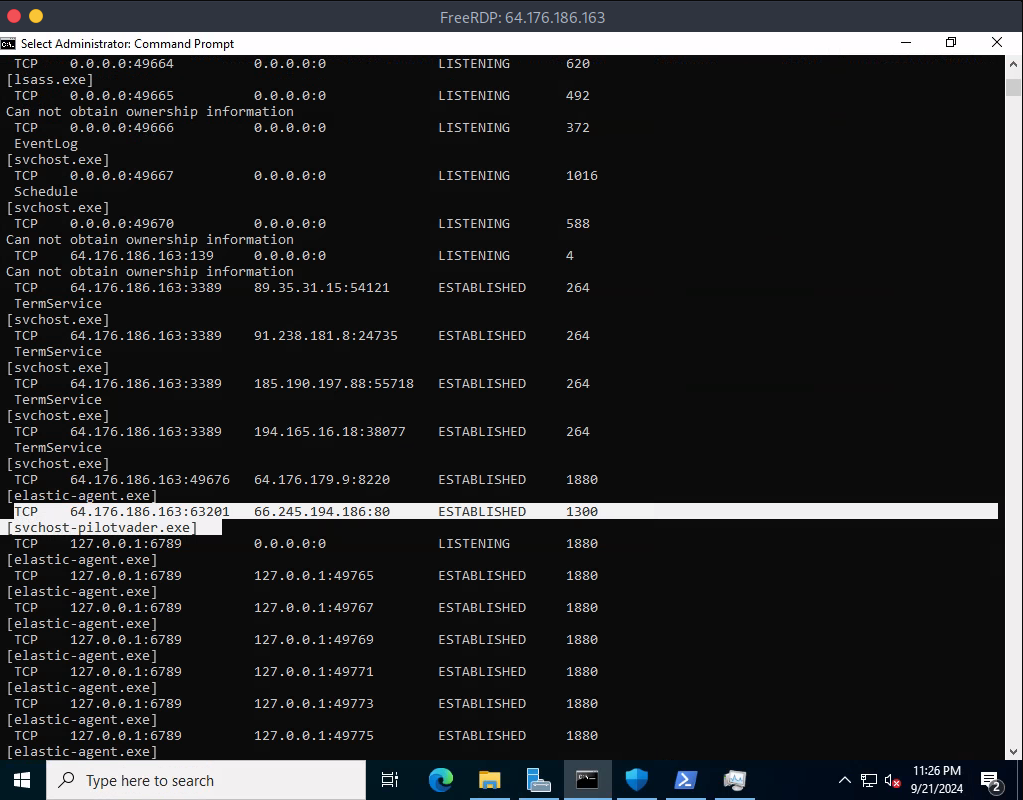Screen dimensions: 1023x800
Task: Click the Task View icon
Action: point(390,780)
